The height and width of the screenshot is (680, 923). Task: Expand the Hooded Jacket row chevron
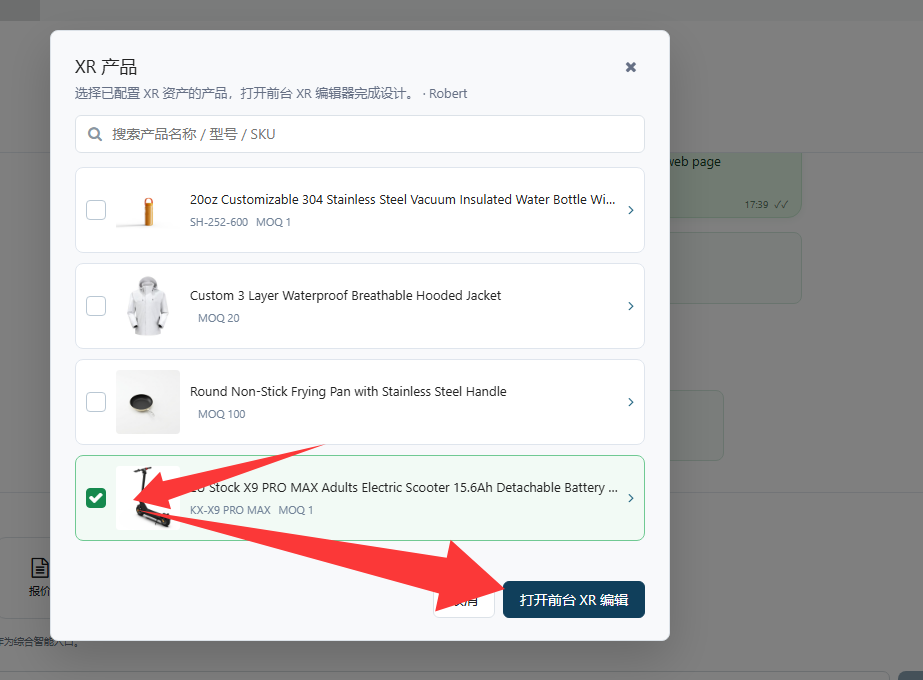pyautogui.click(x=630, y=306)
